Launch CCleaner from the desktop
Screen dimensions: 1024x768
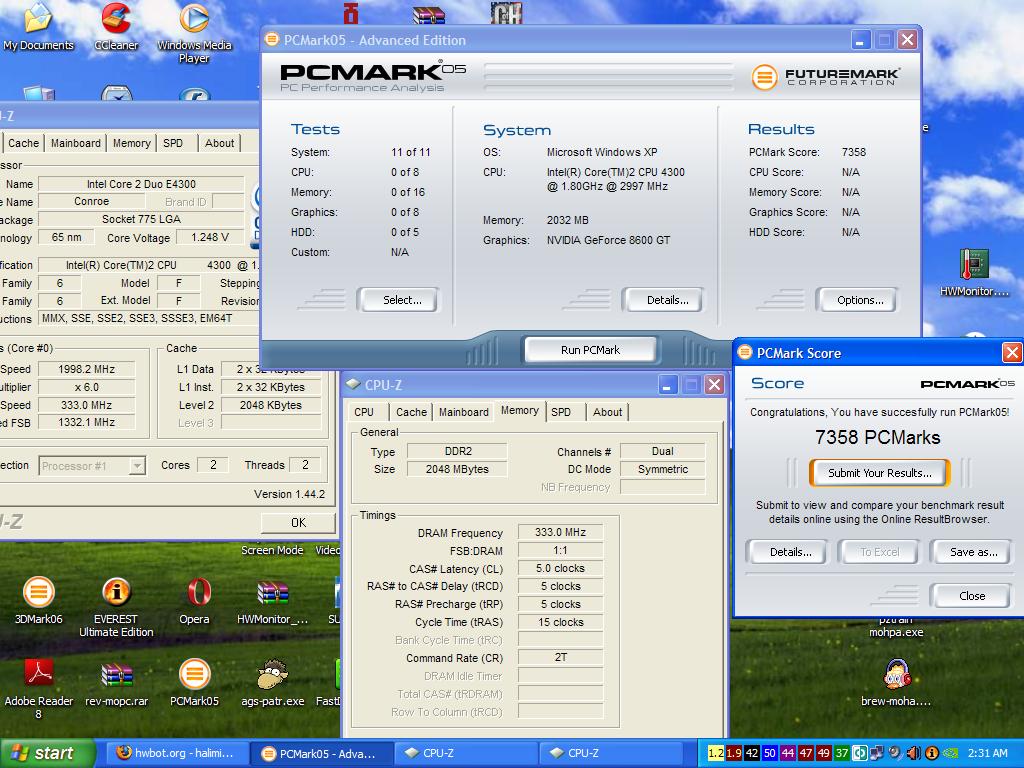(x=116, y=26)
